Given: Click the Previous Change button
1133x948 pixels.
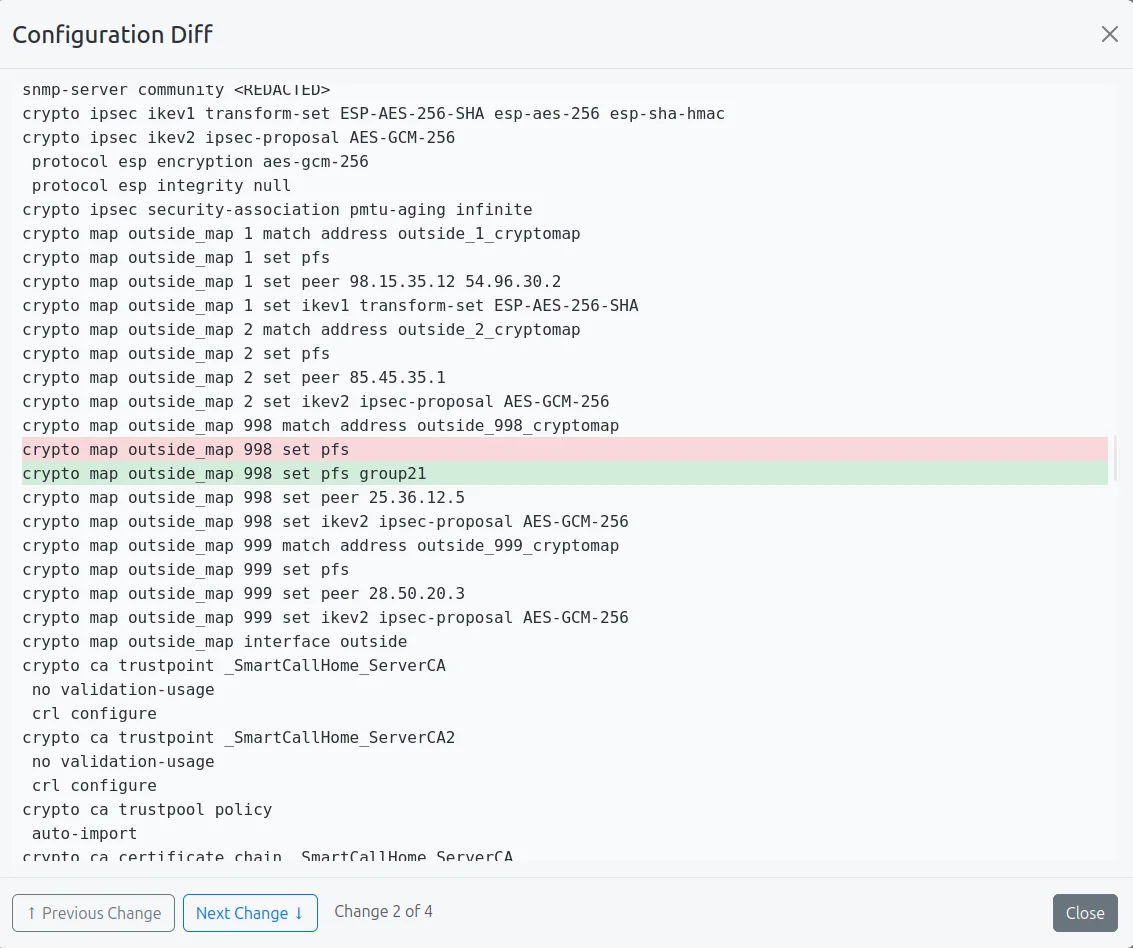Looking at the screenshot, I should point(93,913).
